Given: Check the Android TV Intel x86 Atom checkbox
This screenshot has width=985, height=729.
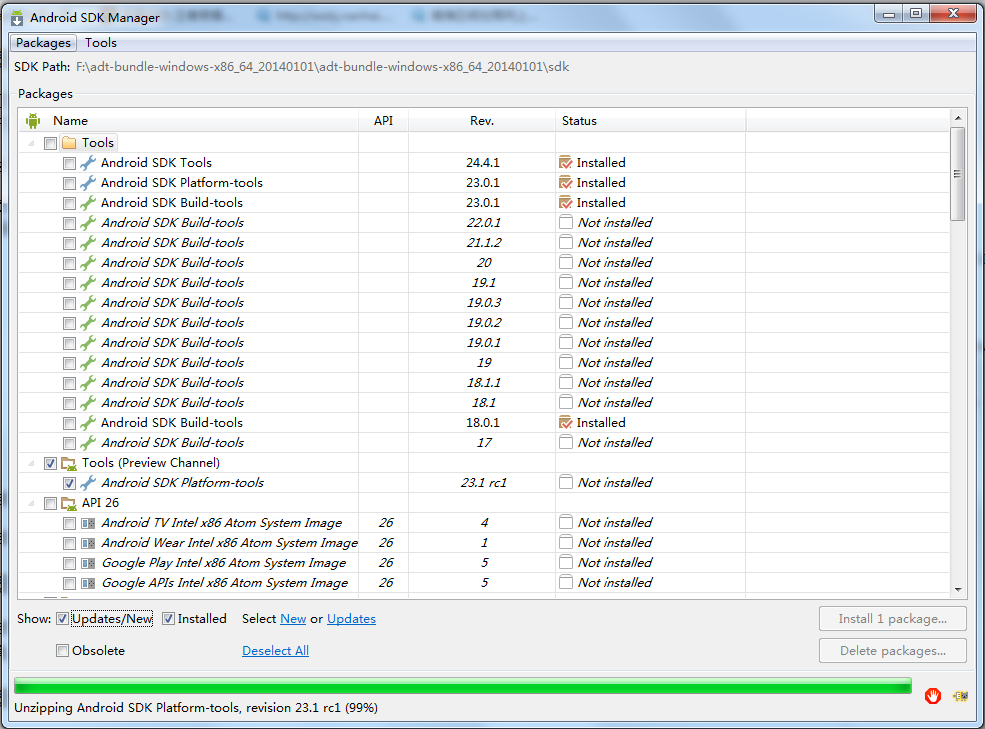Looking at the screenshot, I should coord(69,523).
